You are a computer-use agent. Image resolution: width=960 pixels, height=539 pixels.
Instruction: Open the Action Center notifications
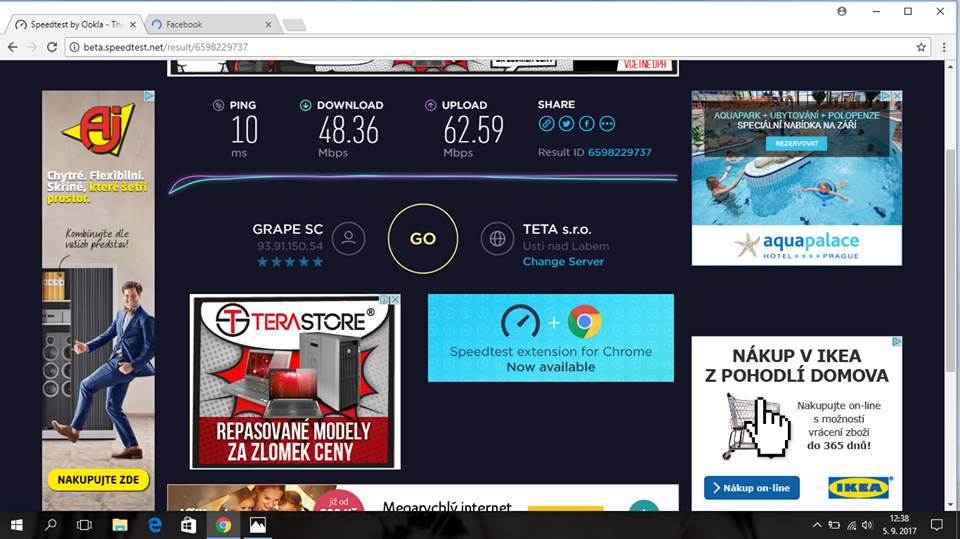pyautogui.click(x=937, y=525)
